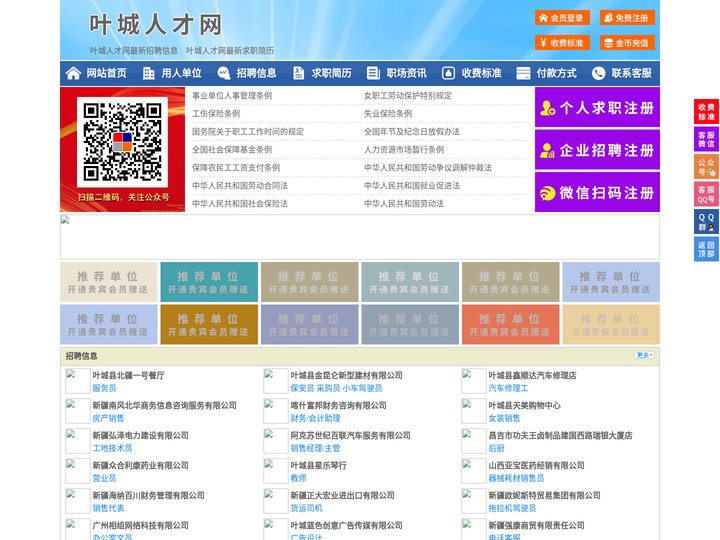Click the document icon beside 求职简历

tap(298, 73)
